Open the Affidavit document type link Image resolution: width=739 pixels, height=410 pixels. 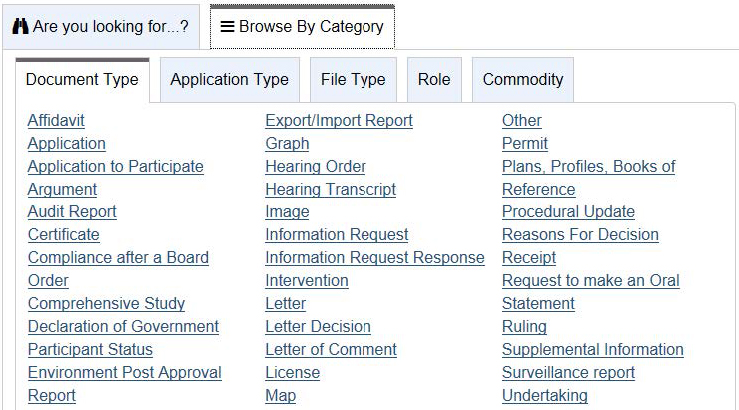[56, 121]
